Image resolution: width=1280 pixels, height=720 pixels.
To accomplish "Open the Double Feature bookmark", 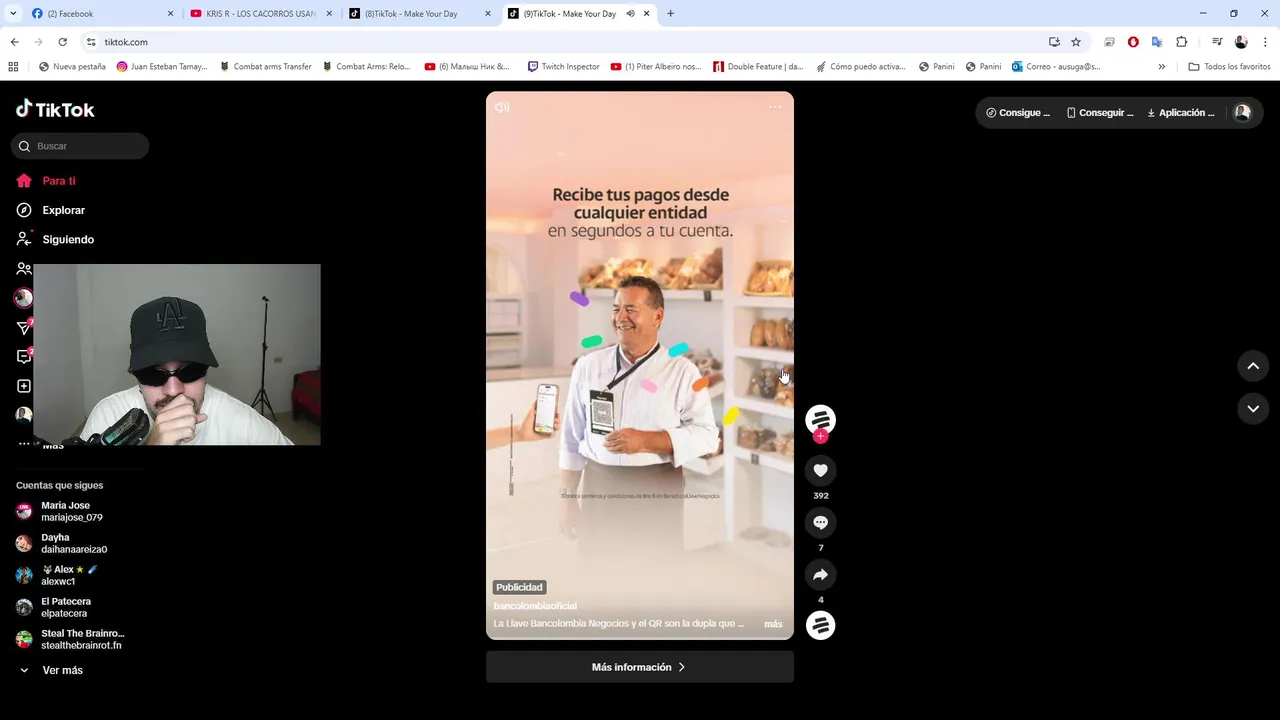I will click(758, 67).
